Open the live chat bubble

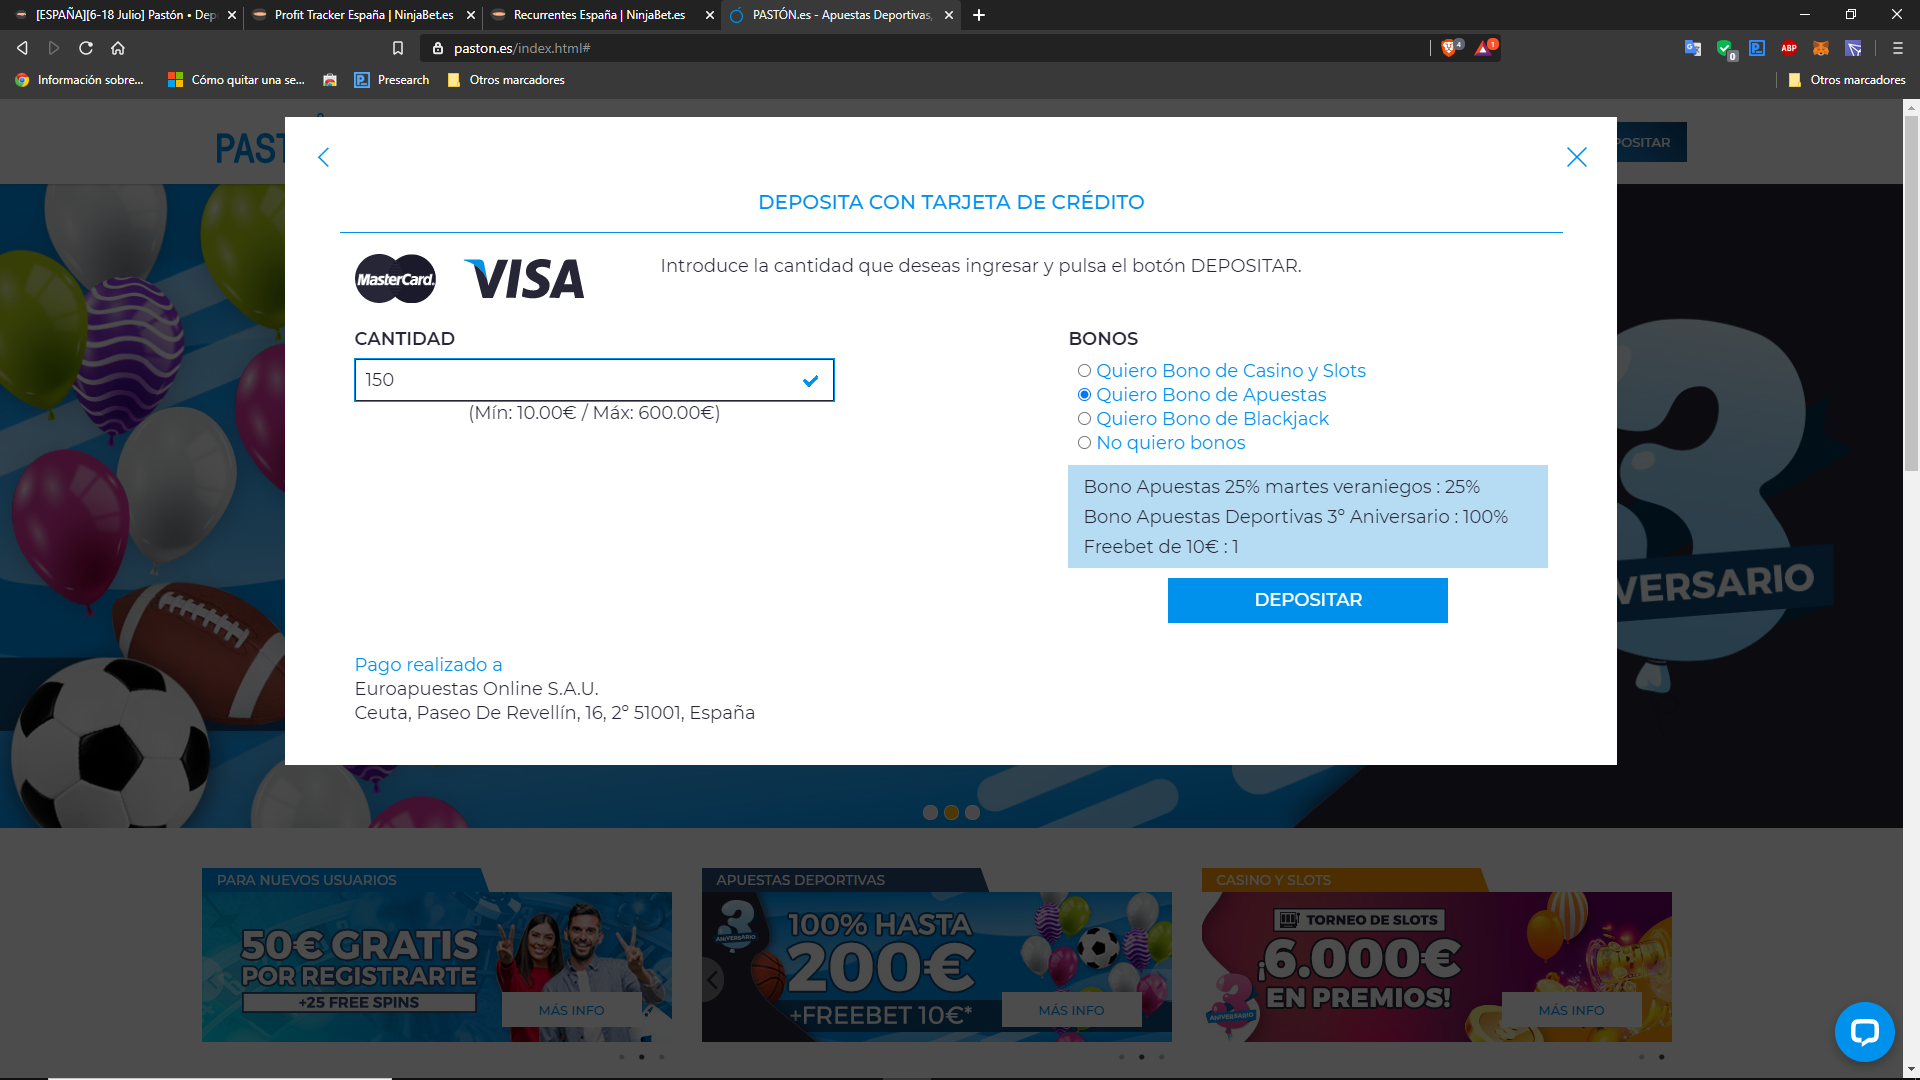[x=1864, y=1031]
